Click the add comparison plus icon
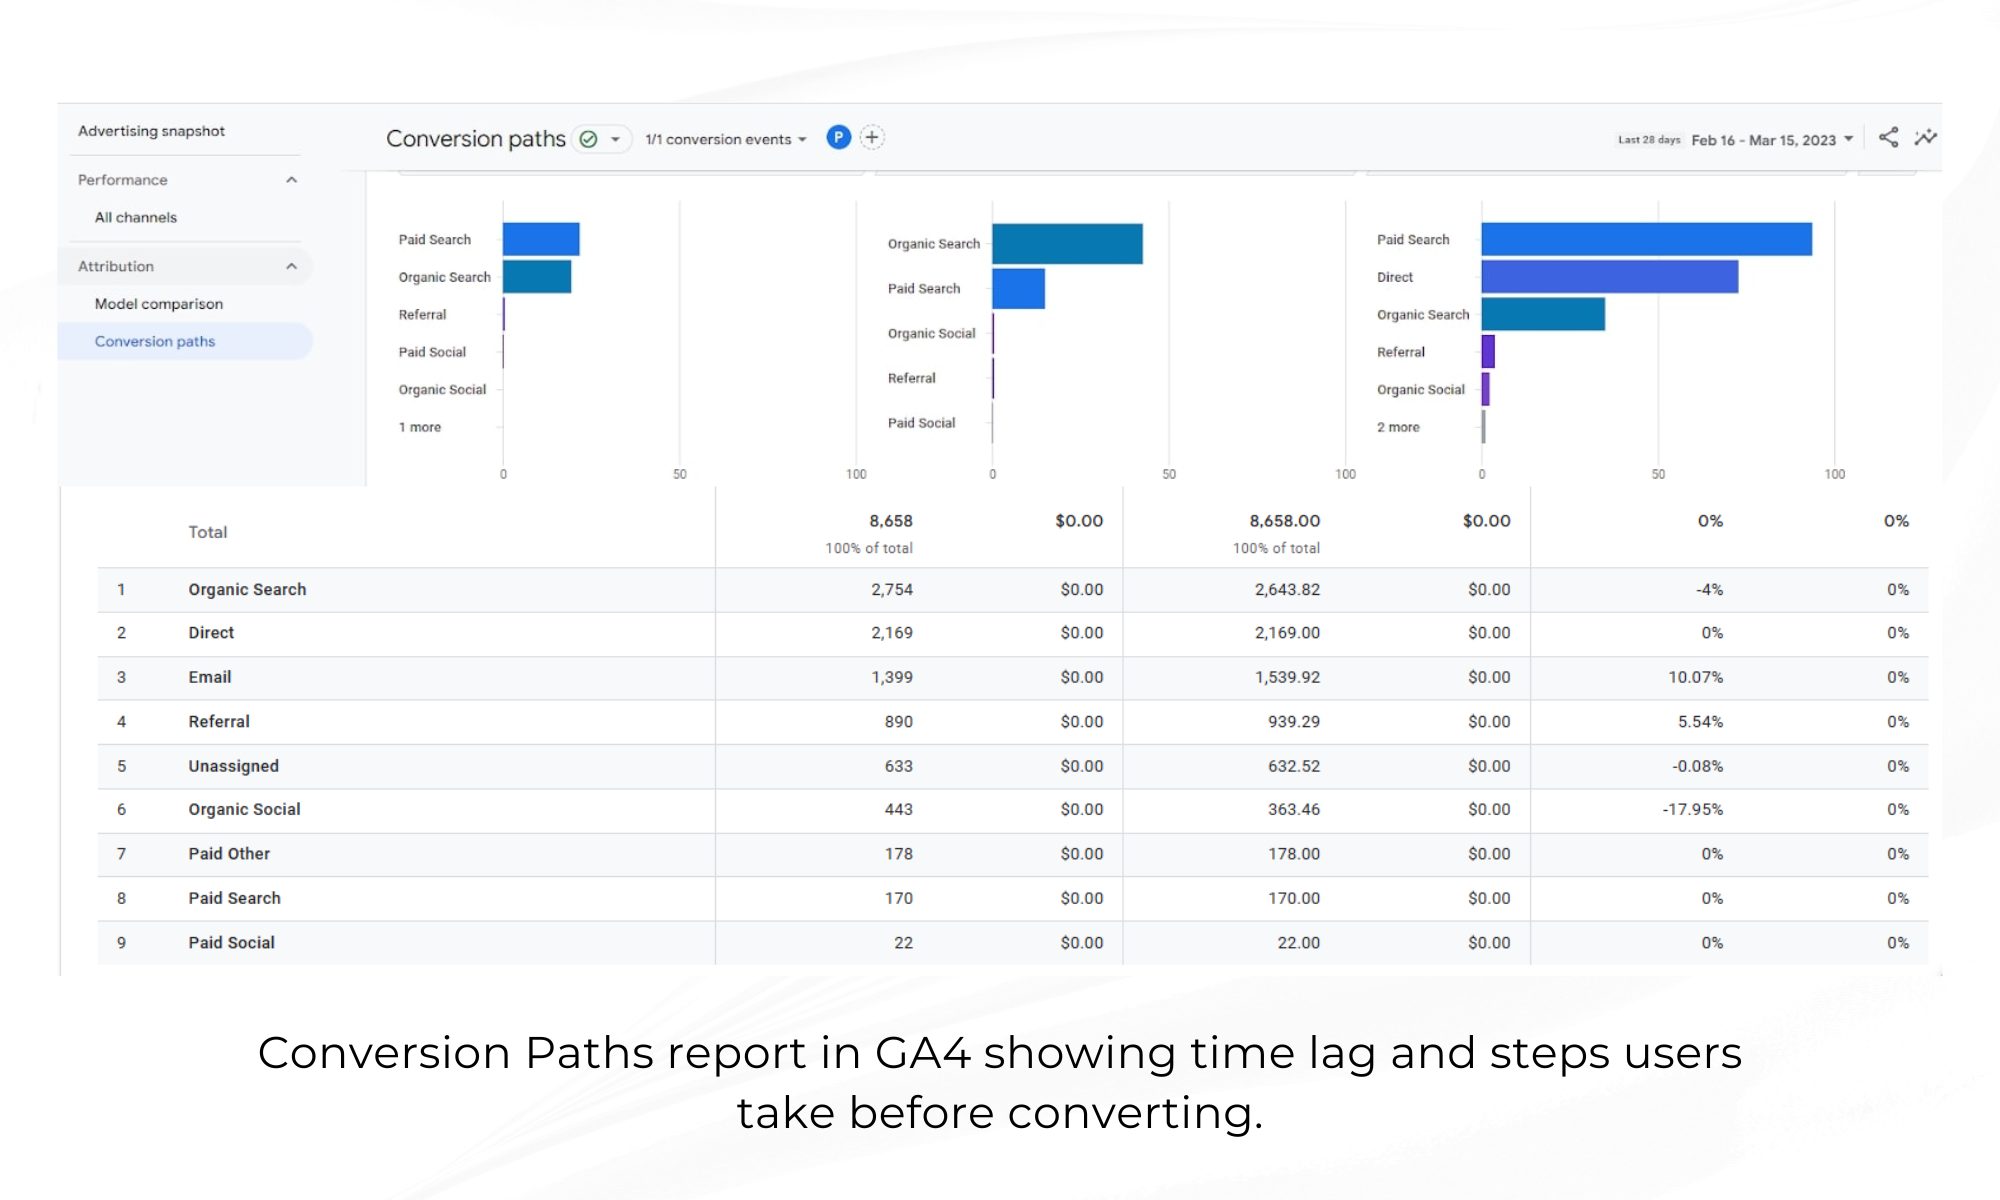 pyautogui.click(x=872, y=138)
